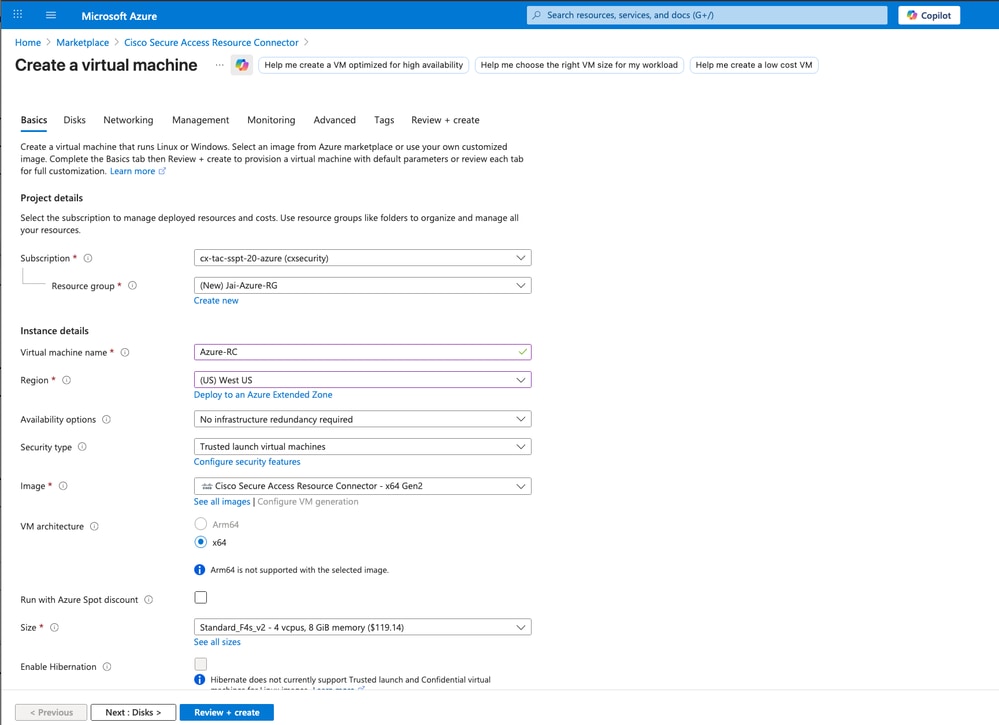
Task: Click the Virtual machine name input field
Action: coord(360,352)
